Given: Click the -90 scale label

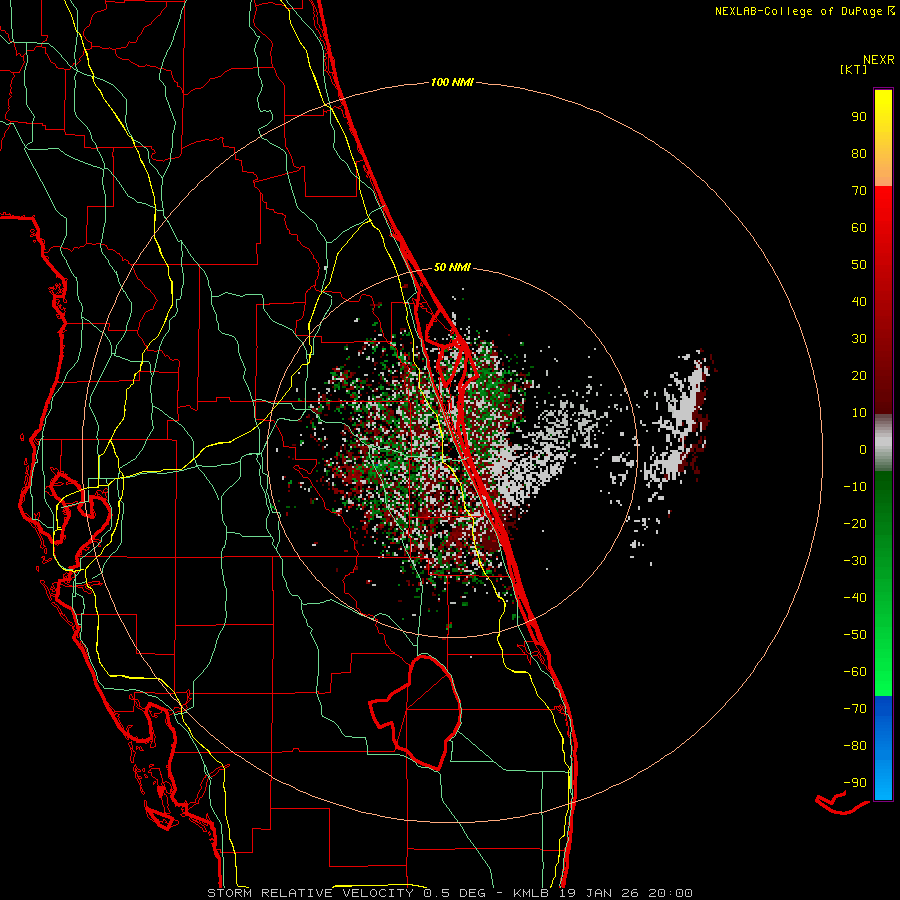Looking at the screenshot, I should [x=855, y=783].
